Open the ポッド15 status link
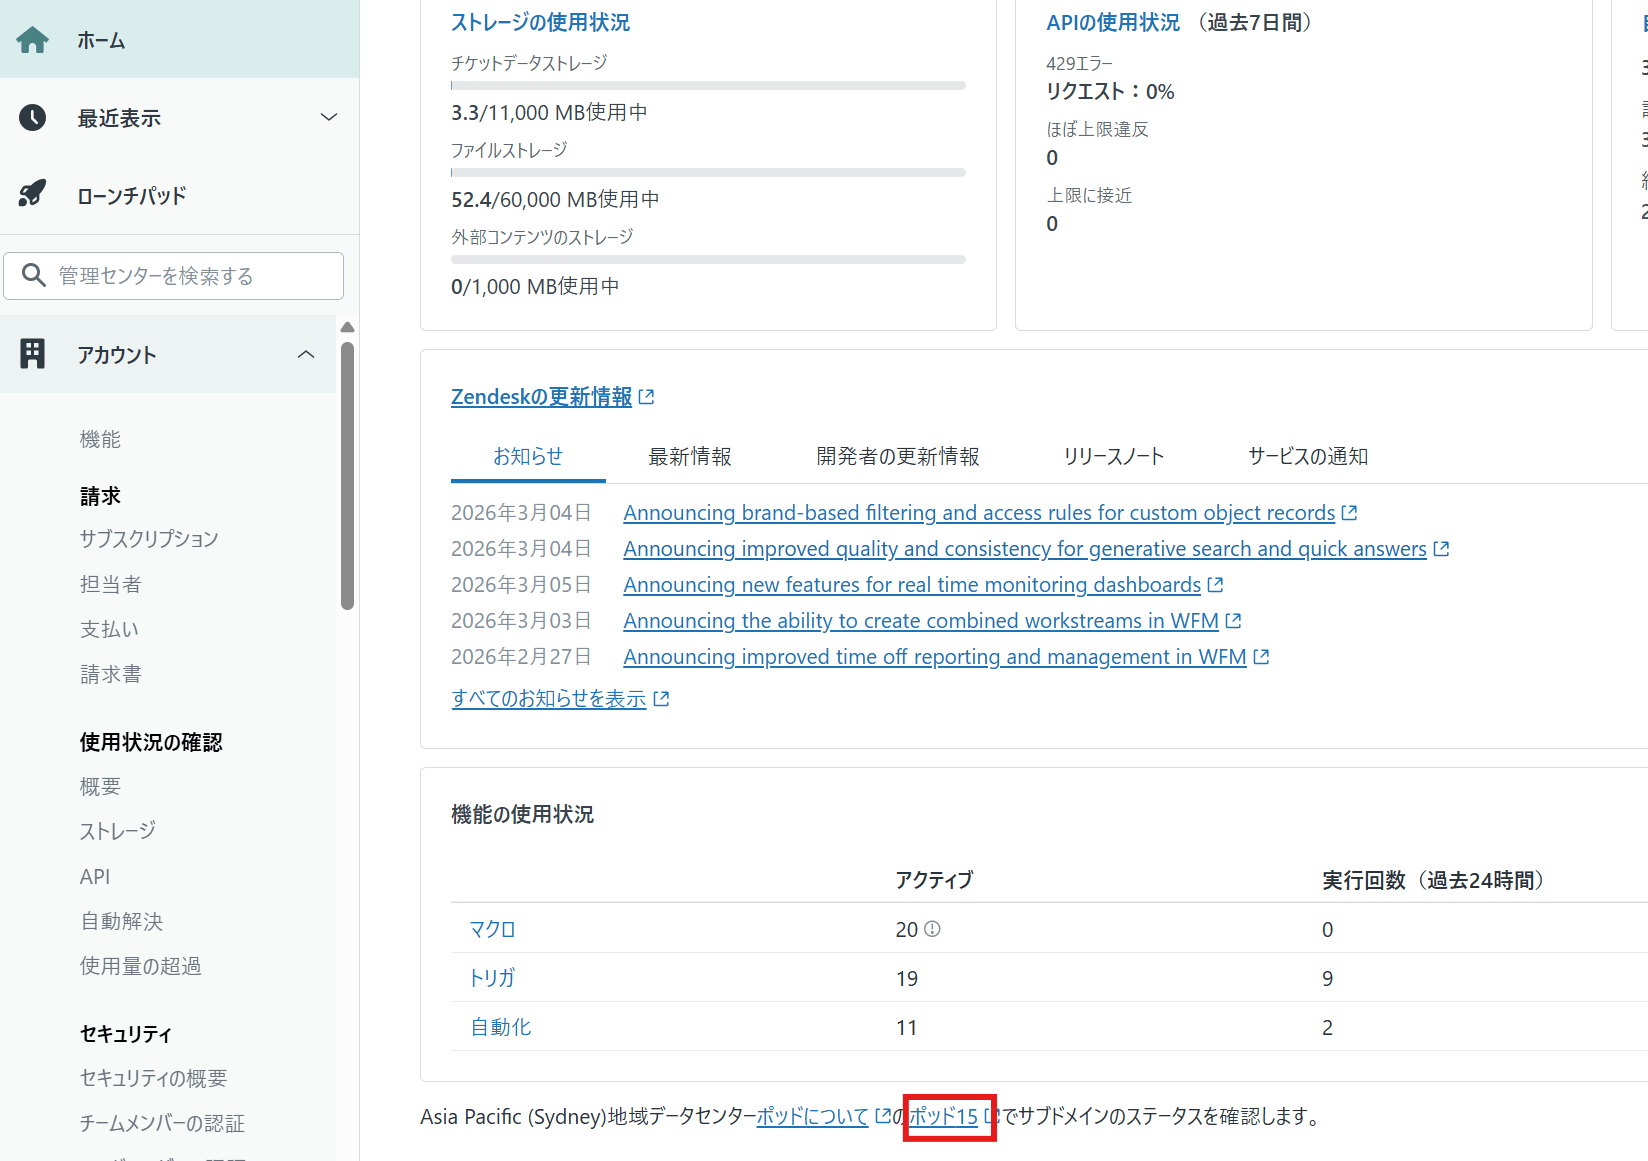This screenshot has height=1161, width=1648. [x=943, y=1116]
